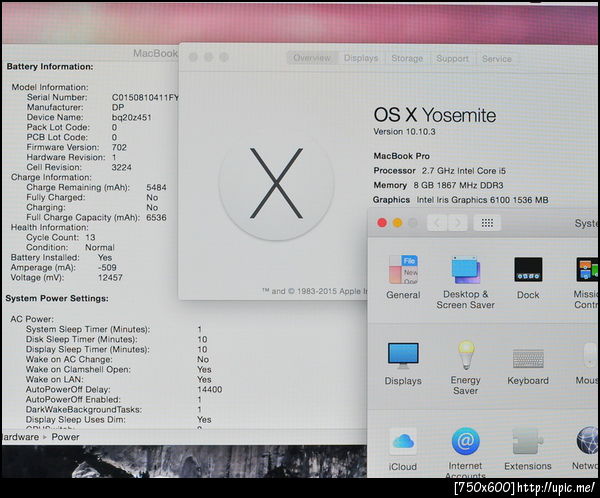This screenshot has width=600, height=498.
Task: Click Hardware in the System Information path bar
Action: [20, 437]
